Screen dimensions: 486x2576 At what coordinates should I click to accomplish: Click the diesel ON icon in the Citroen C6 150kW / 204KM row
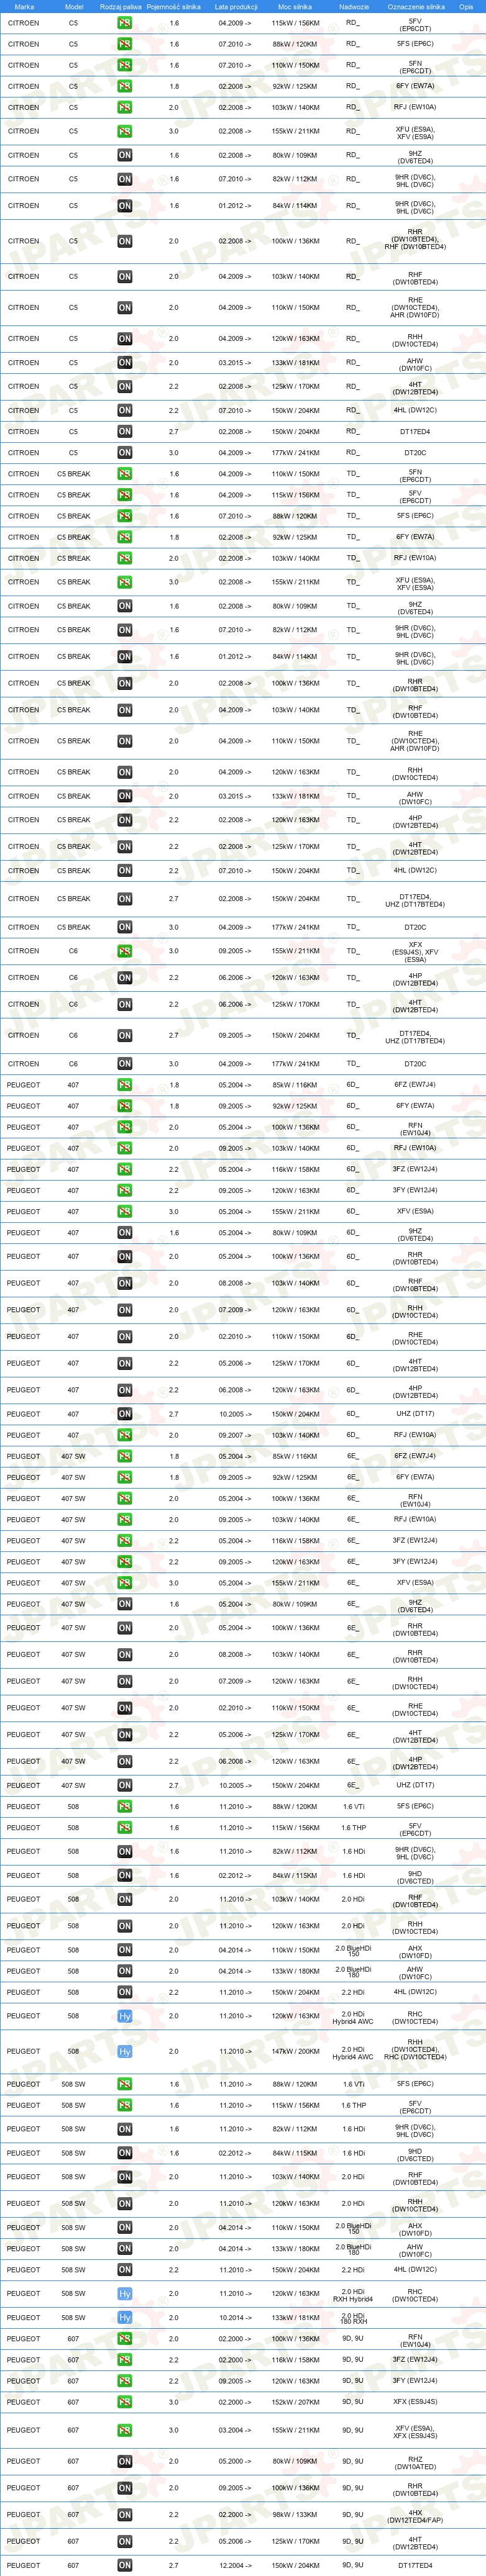tap(124, 1036)
